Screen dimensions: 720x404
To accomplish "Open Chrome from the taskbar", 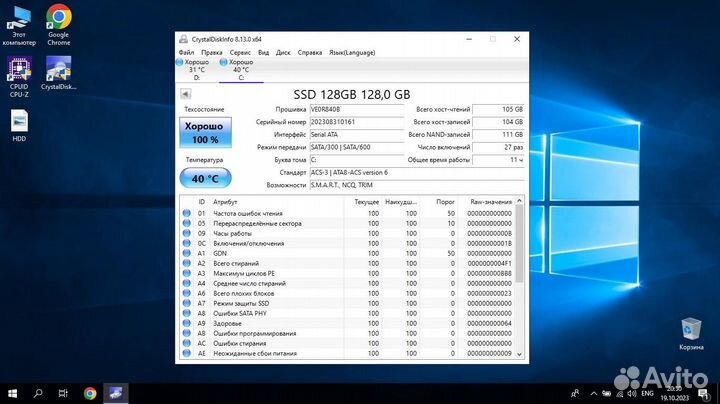I will pyautogui.click(x=90, y=393).
